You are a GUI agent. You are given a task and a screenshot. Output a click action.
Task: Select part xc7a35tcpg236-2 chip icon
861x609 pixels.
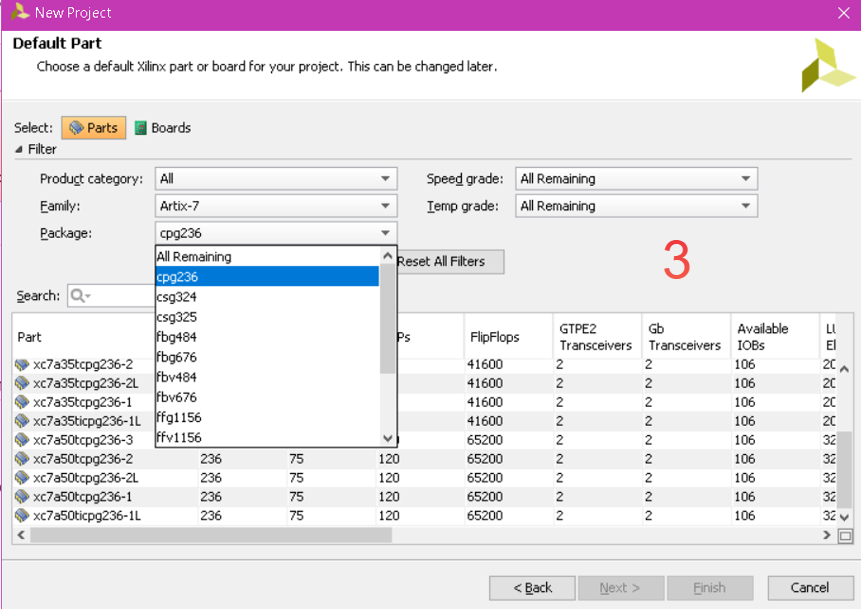pos(22,365)
